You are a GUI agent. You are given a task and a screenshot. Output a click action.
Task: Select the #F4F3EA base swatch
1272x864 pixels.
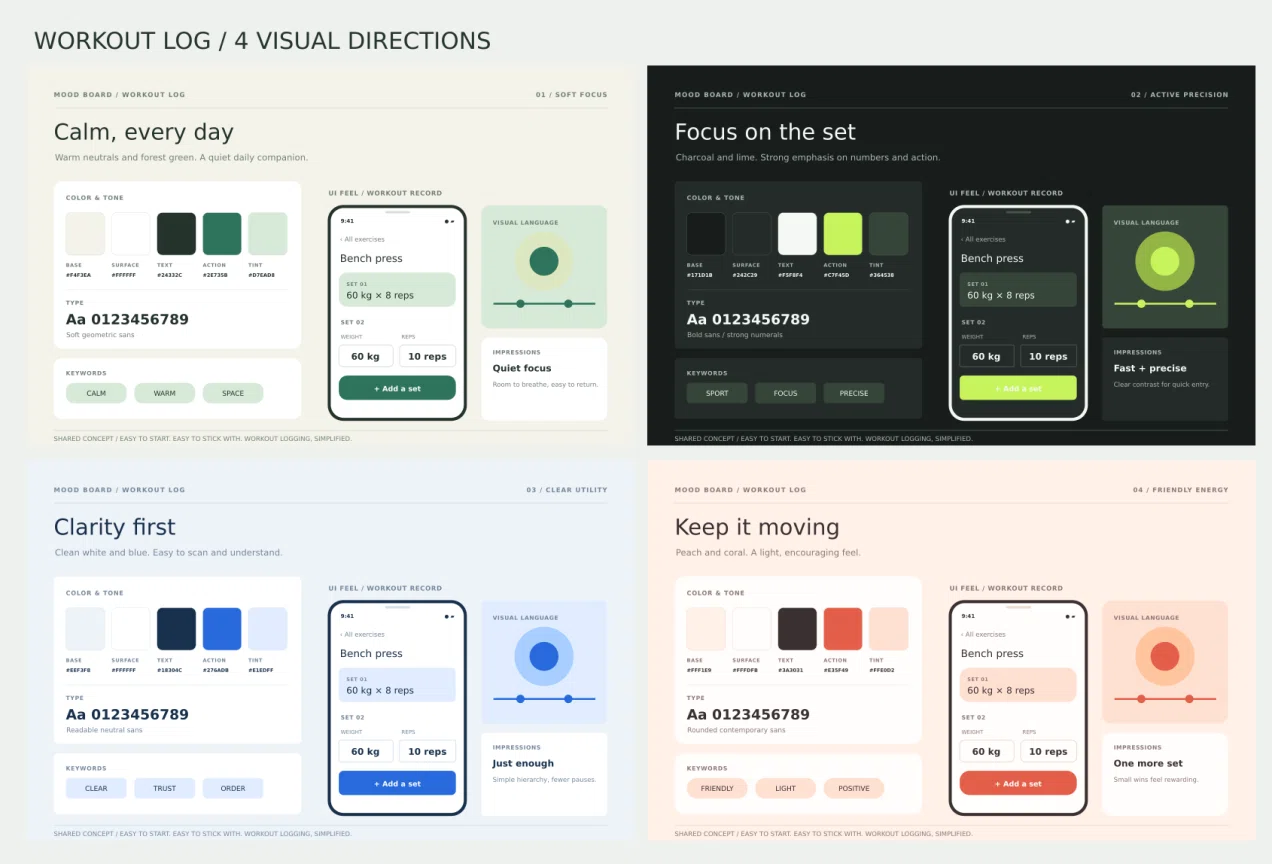coord(85,234)
